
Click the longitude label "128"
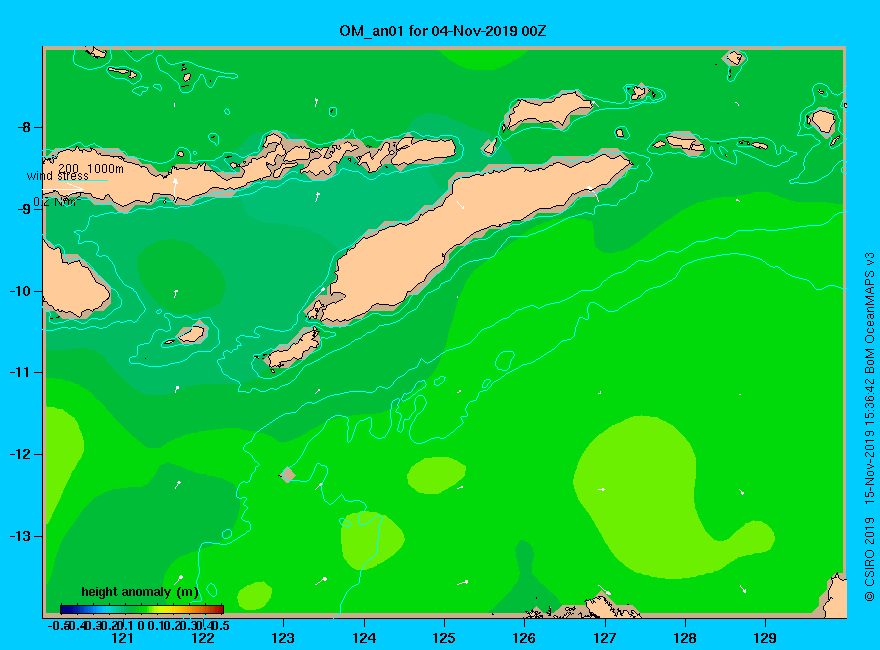pos(685,638)
